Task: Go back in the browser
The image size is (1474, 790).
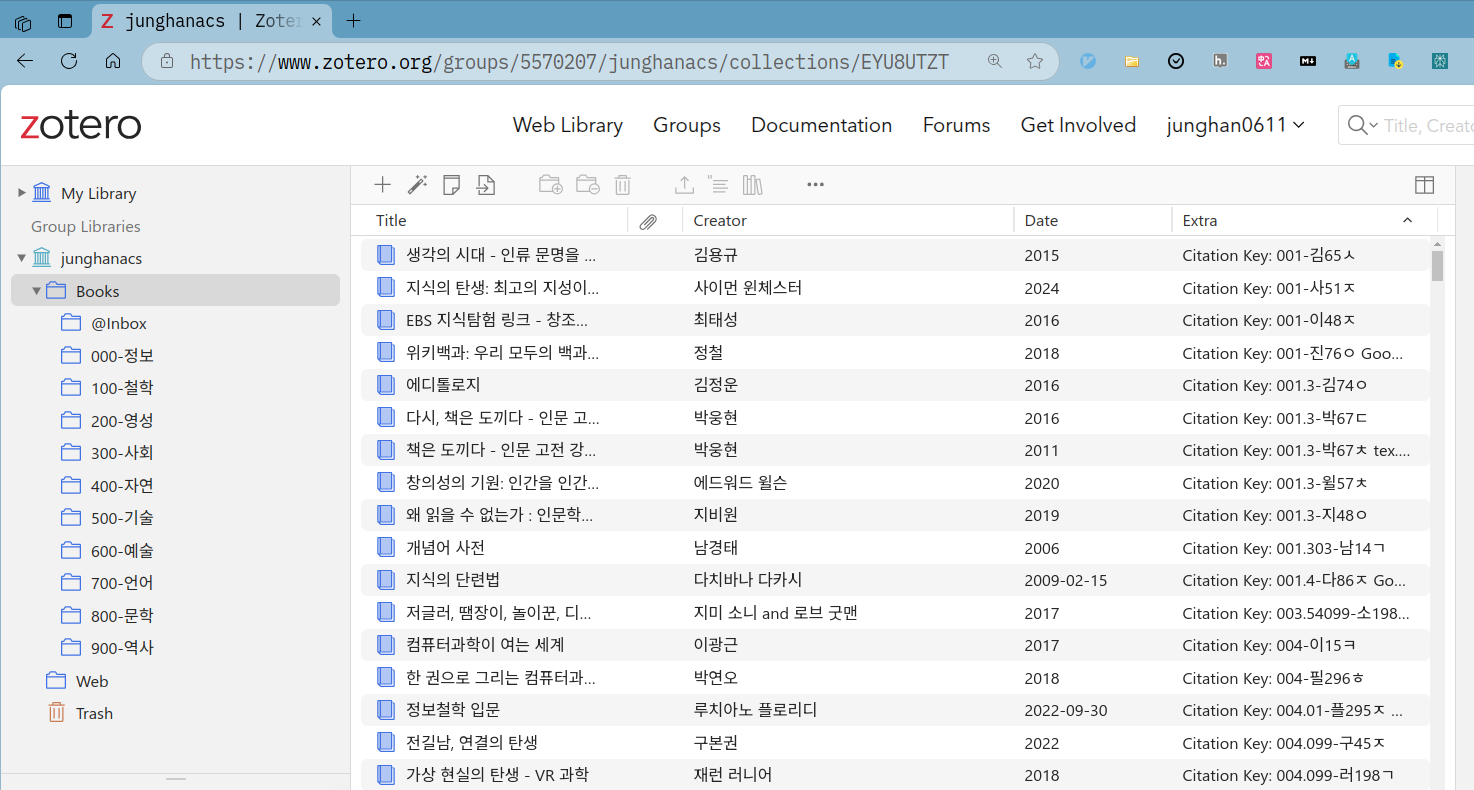Action: click(x=25, y=61)
